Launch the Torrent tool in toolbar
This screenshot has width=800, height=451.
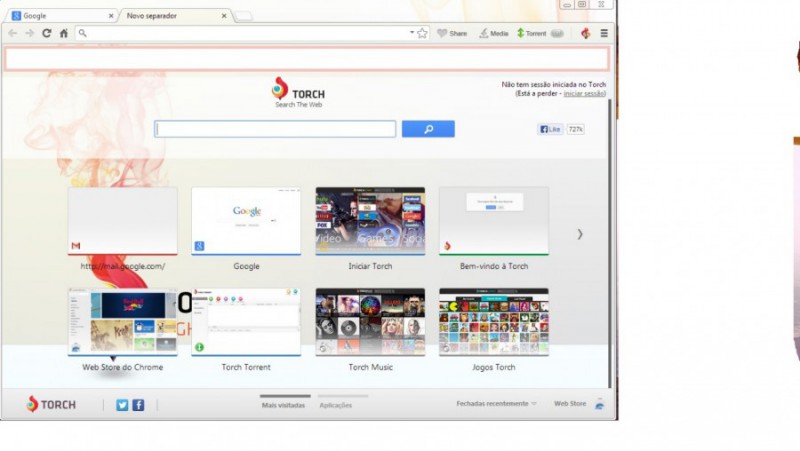531,33
